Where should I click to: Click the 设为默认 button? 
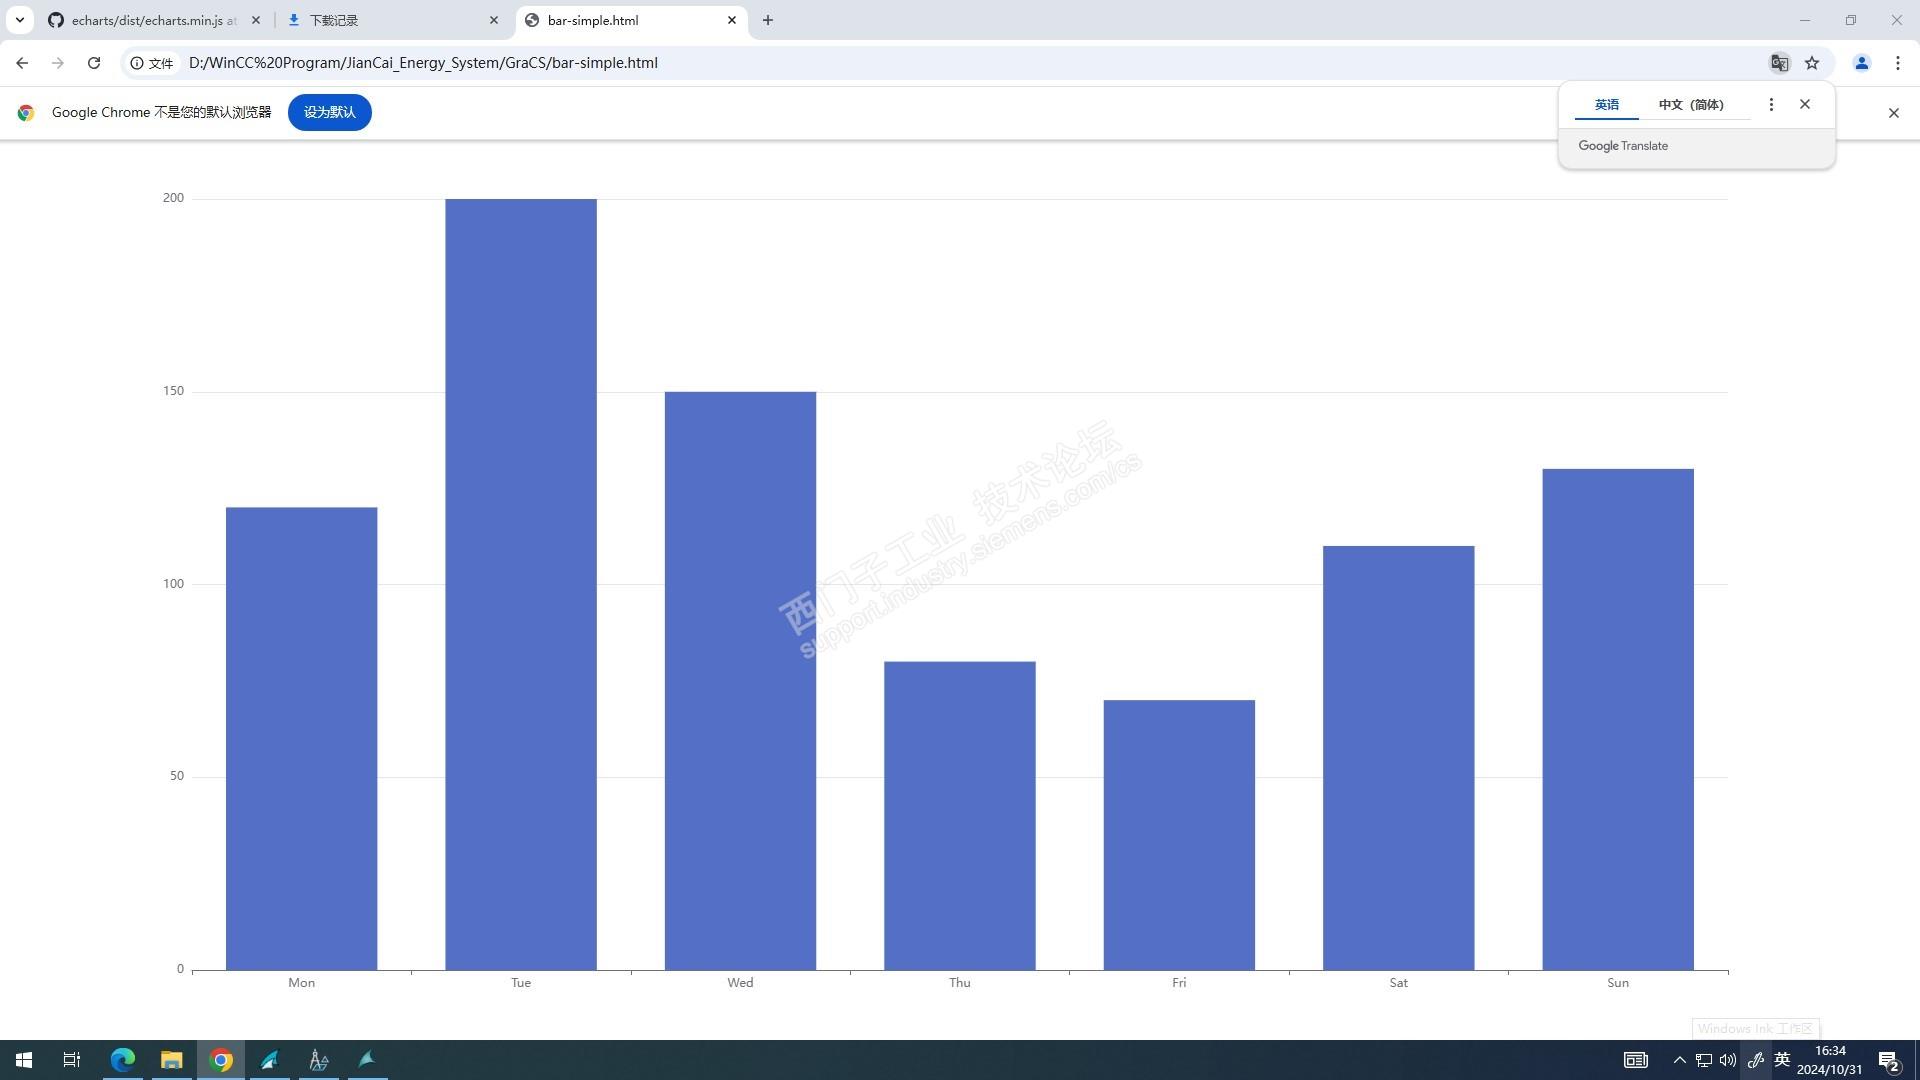tap(329, 112)
